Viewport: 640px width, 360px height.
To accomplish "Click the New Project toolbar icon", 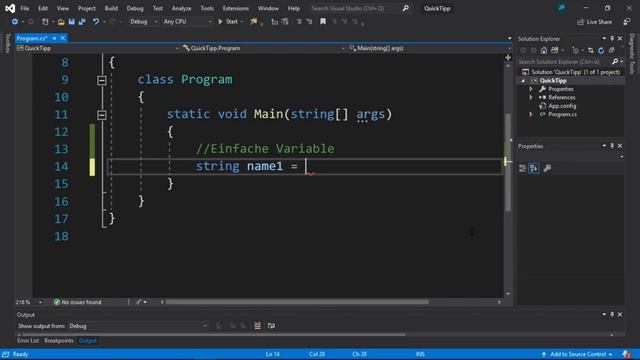I will [45, 22].
